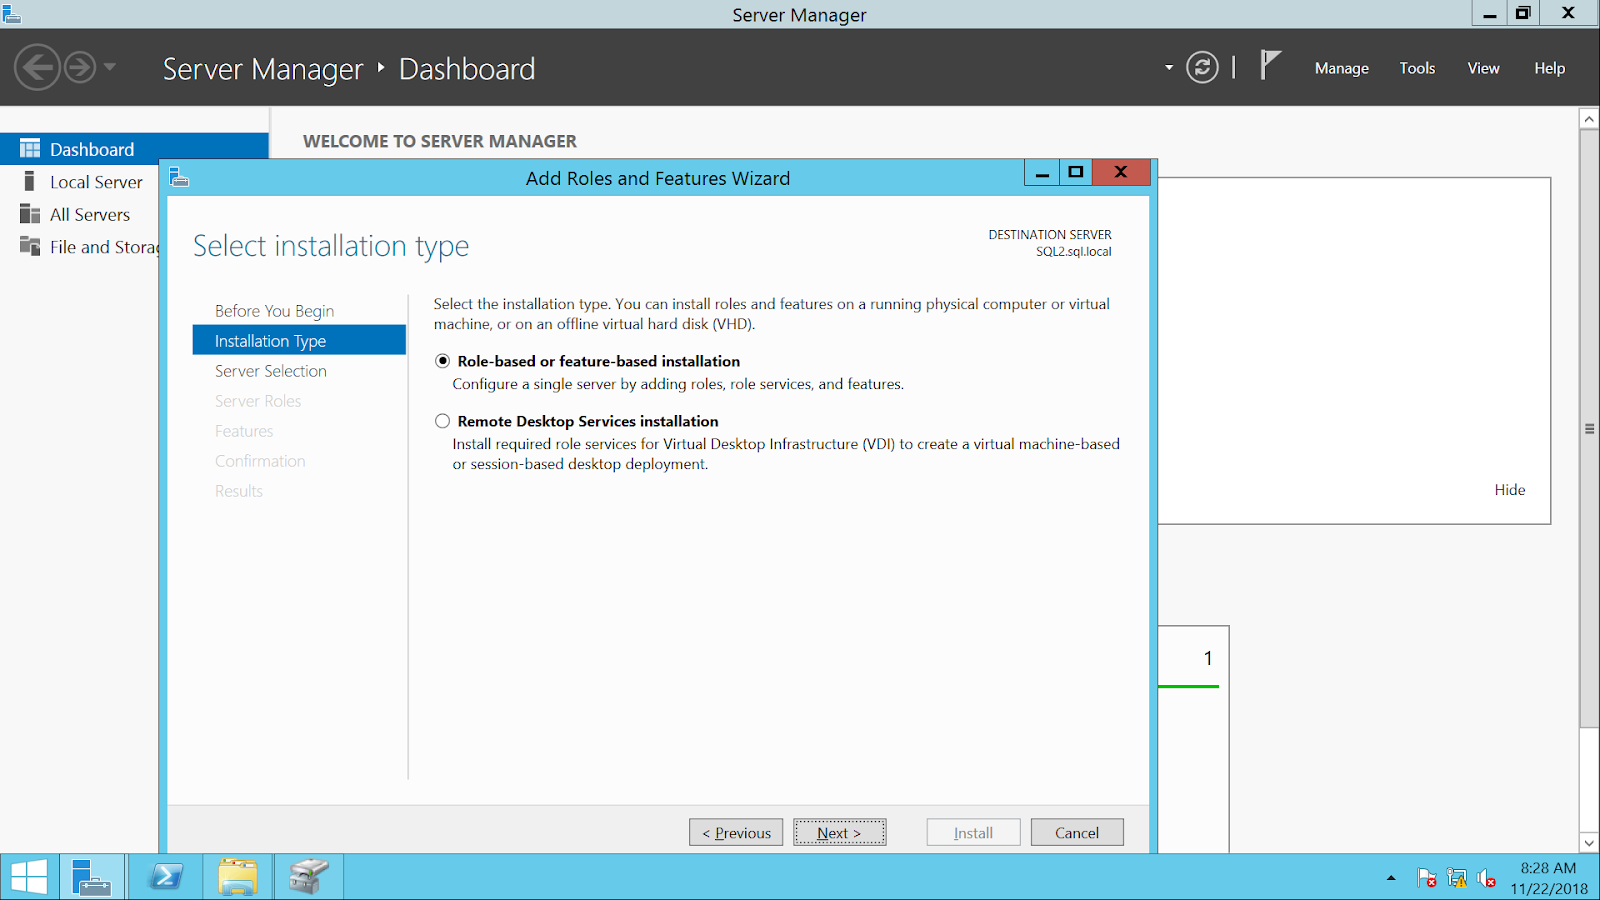Maximize the Add Roles and Features Wizard

[1076, 172]
